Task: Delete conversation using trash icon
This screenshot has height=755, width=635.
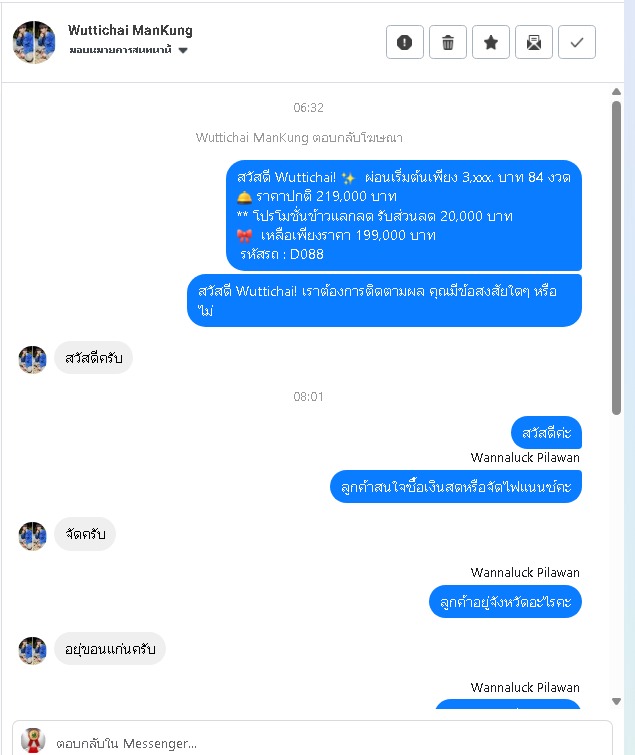Action: [x=448, y=42]
